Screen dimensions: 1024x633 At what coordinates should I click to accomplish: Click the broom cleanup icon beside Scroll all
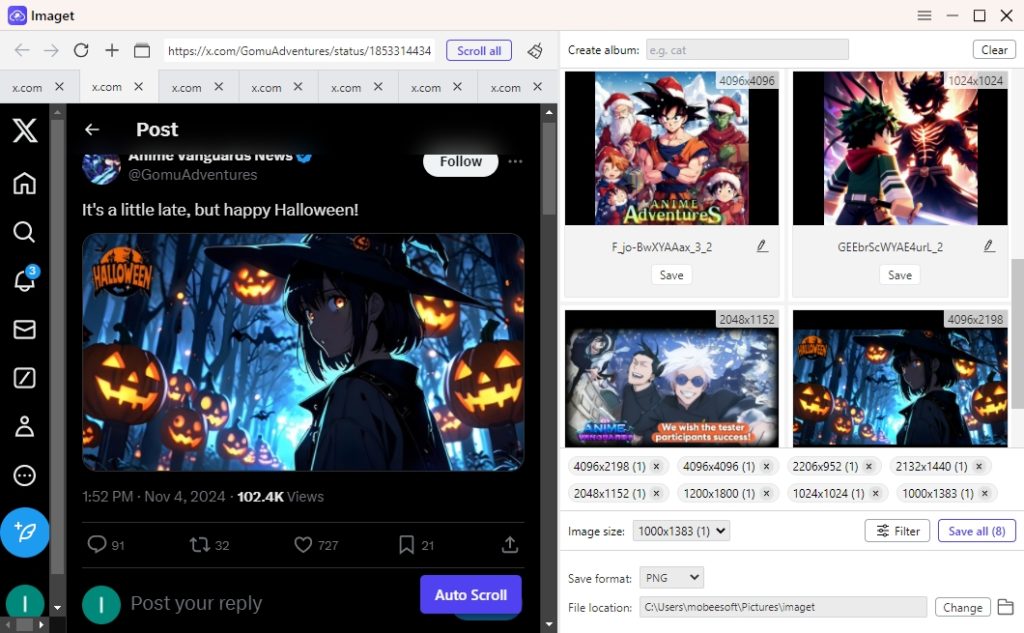[535, 49]
